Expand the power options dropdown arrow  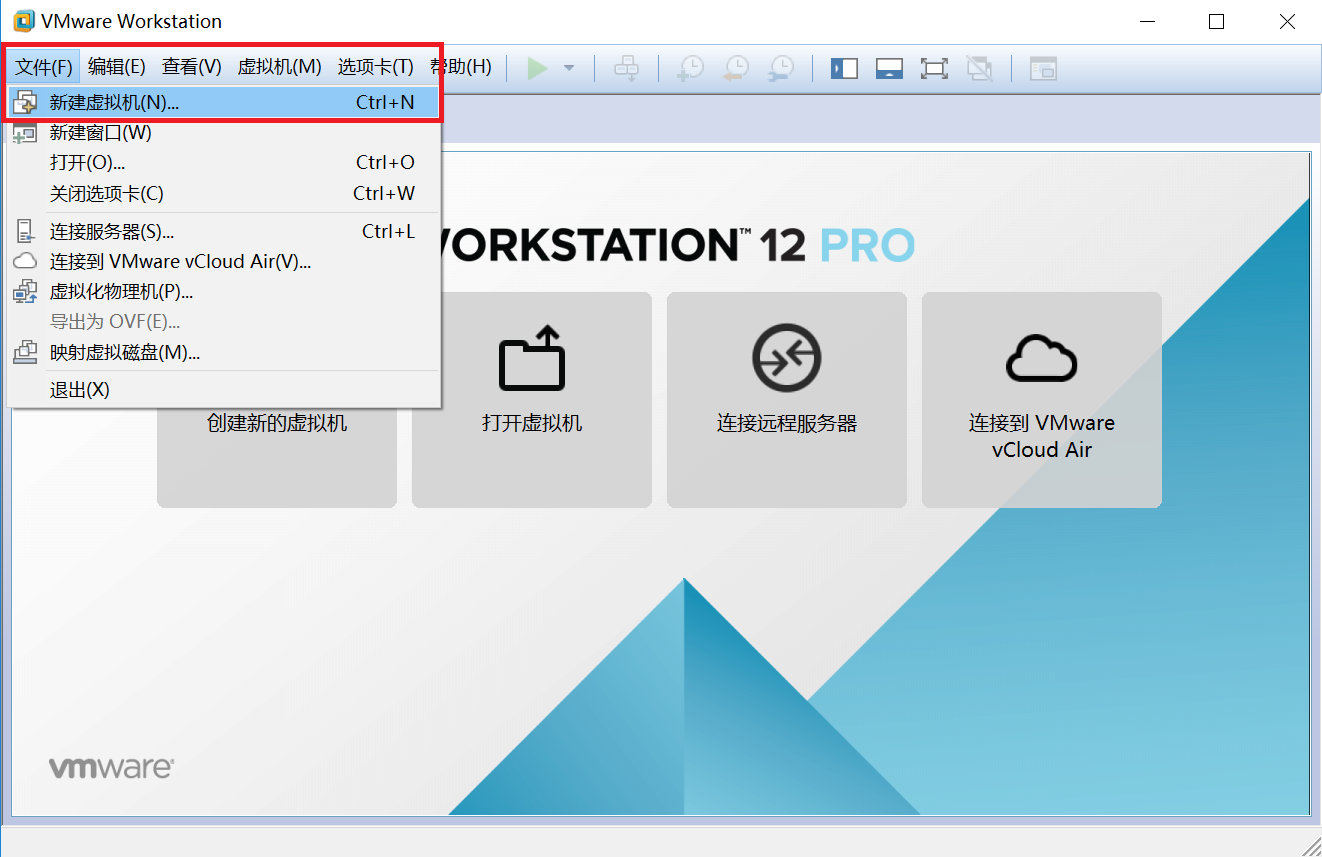(x=569, y=68)
